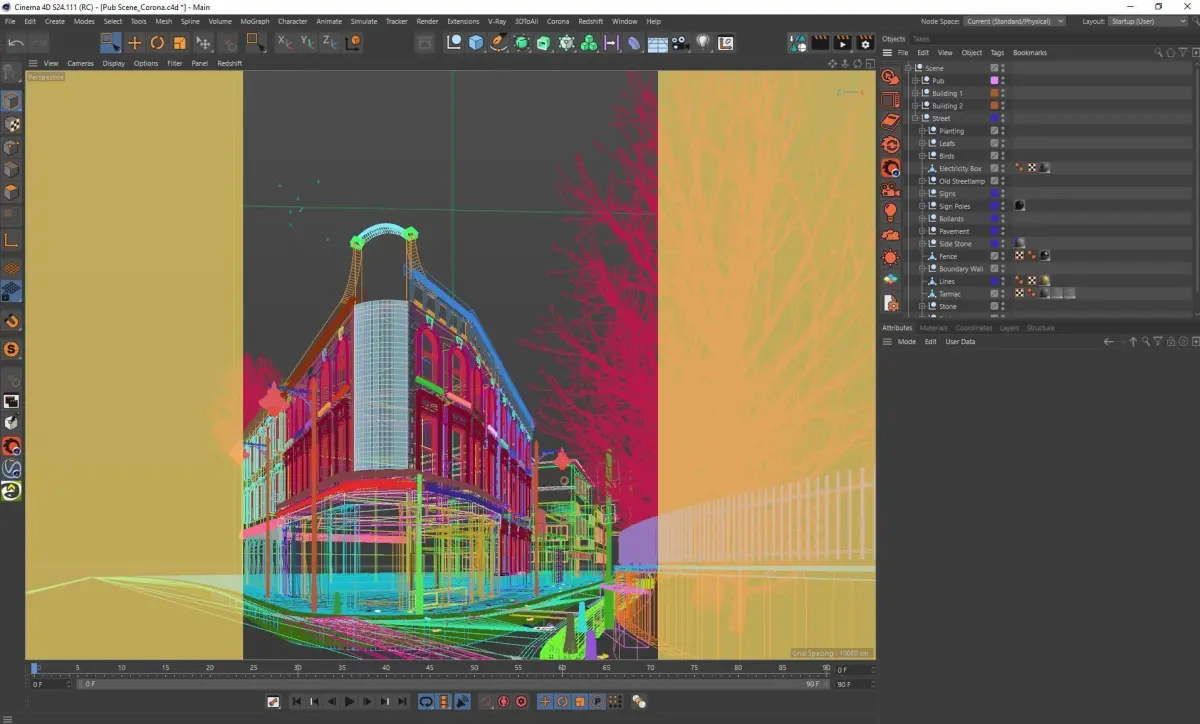Expand the Pub object in tree
Image resolution: width=1200 pixels, height=724 pixels.
(915, 81)
